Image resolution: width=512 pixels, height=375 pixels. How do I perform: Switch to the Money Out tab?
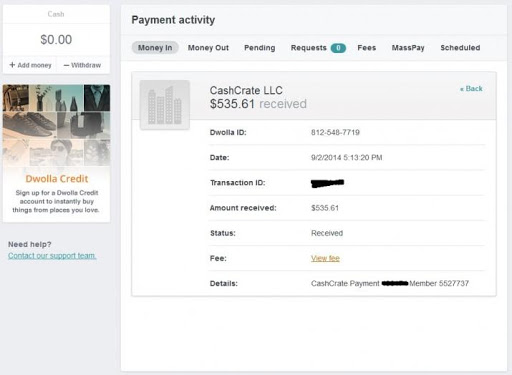[208, 48]
